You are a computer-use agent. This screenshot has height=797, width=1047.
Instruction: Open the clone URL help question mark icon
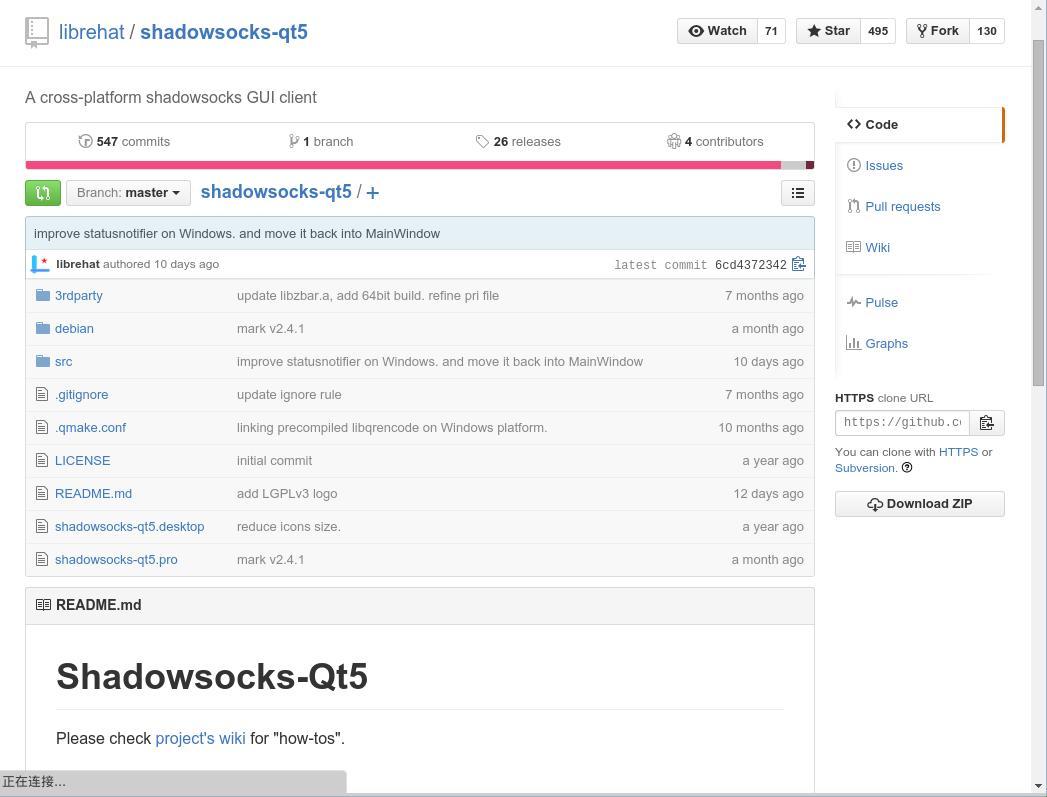click(907, 468)
